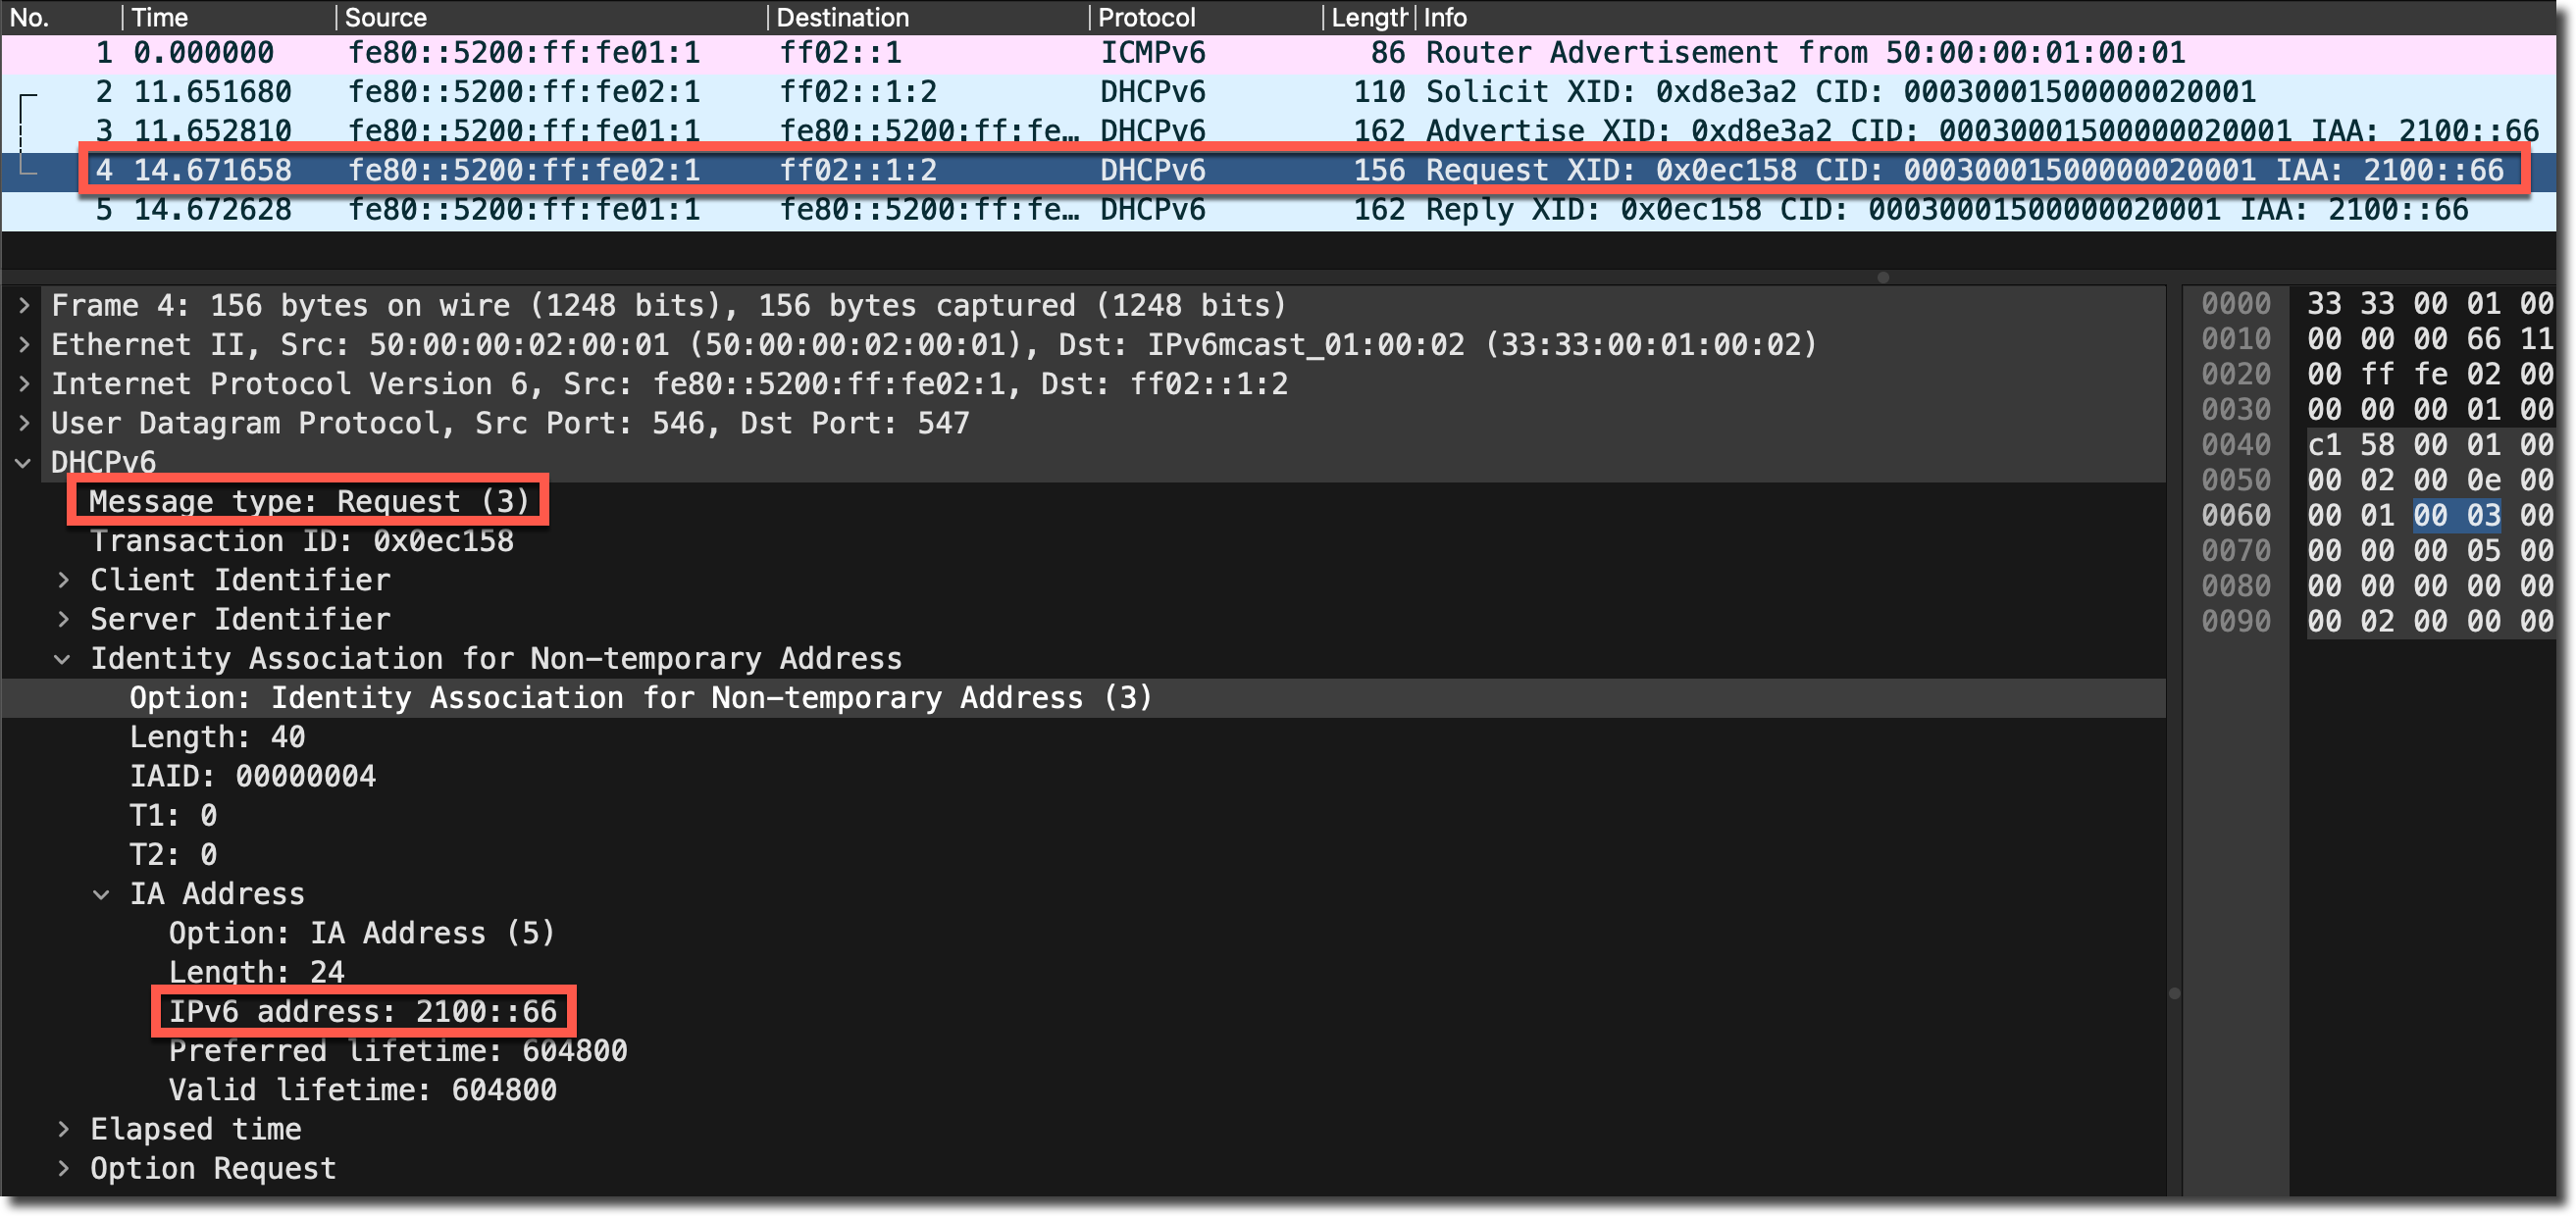The height and width of the screenshot is (1216, 2576).
Task: Sort packets by Time column header
Action: 160,17
